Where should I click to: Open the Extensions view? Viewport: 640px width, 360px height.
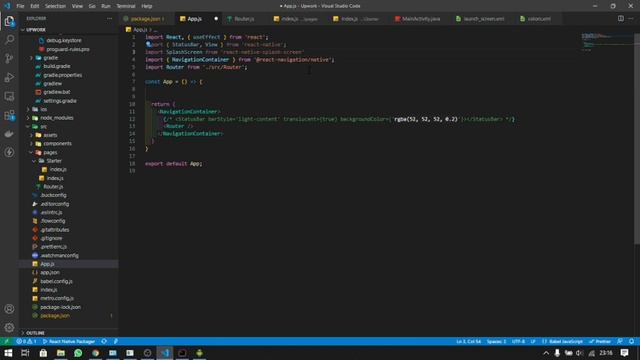9,116
